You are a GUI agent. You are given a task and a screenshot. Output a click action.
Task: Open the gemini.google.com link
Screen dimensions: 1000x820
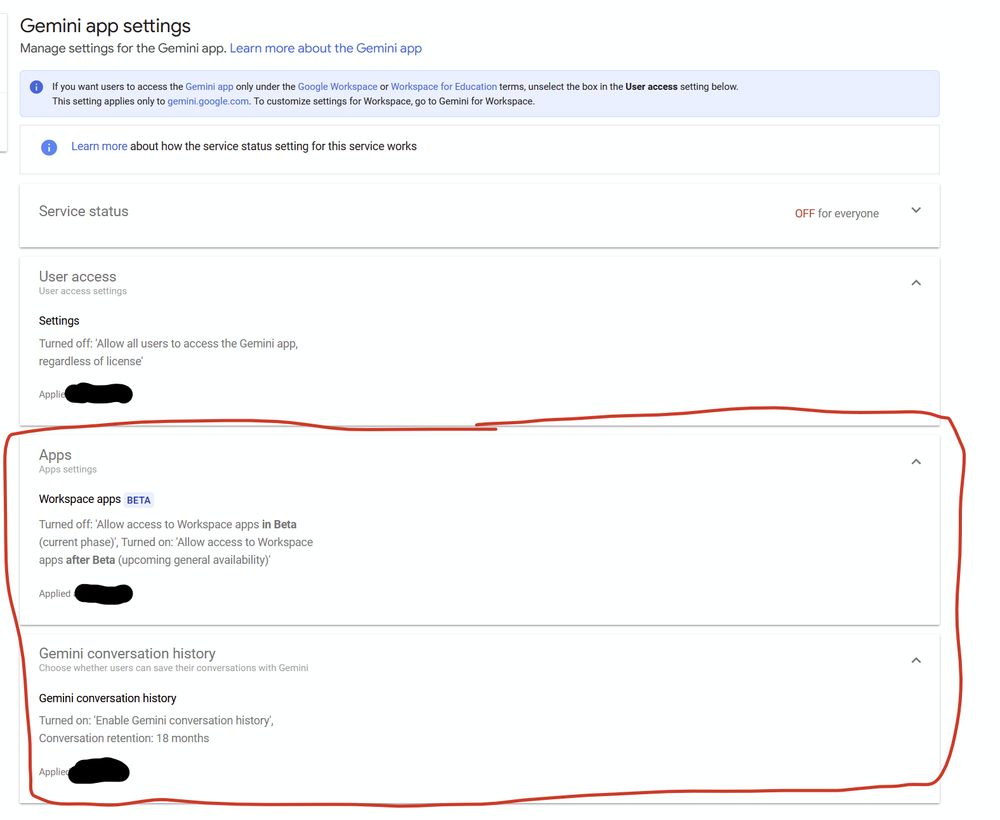click(x=208, y=101)
